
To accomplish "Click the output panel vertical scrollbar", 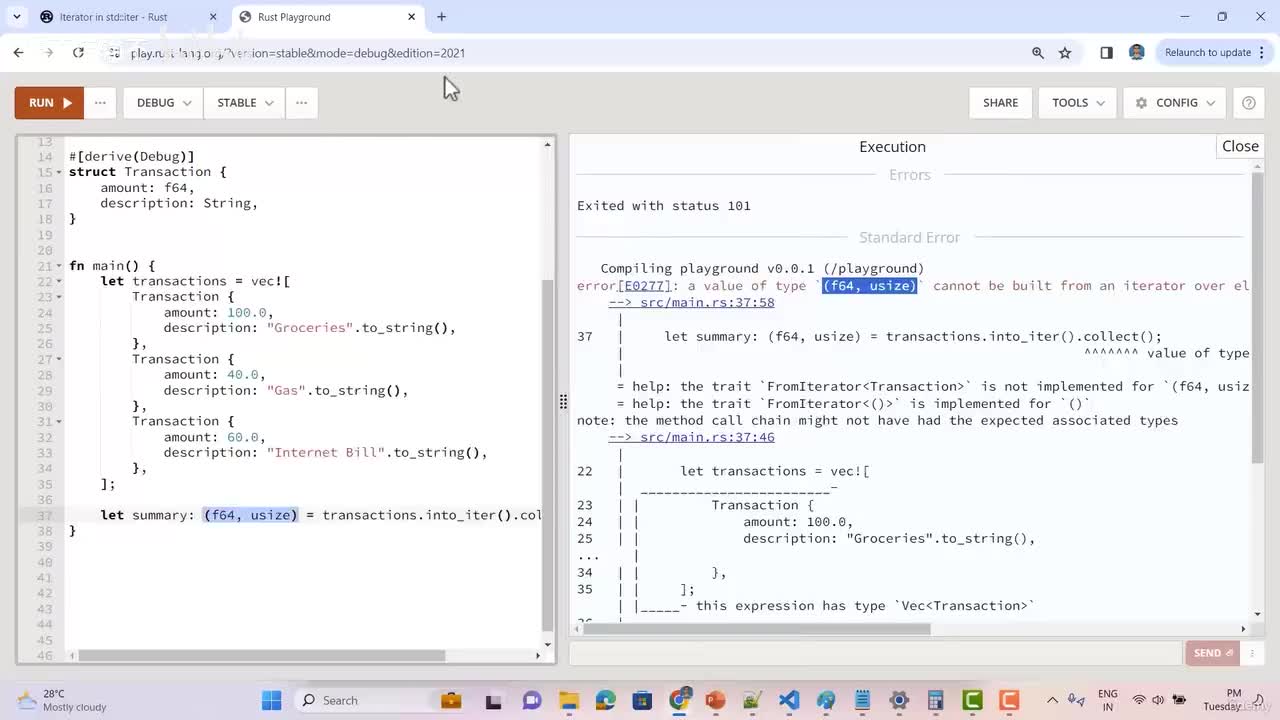I will (x=1258, y=319).
